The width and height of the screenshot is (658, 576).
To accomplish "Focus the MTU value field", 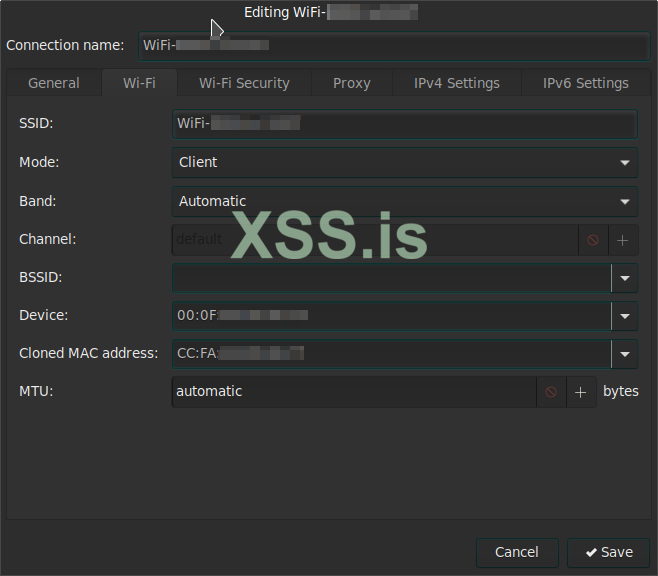I will pyautogui.click(x=353, y=392).
